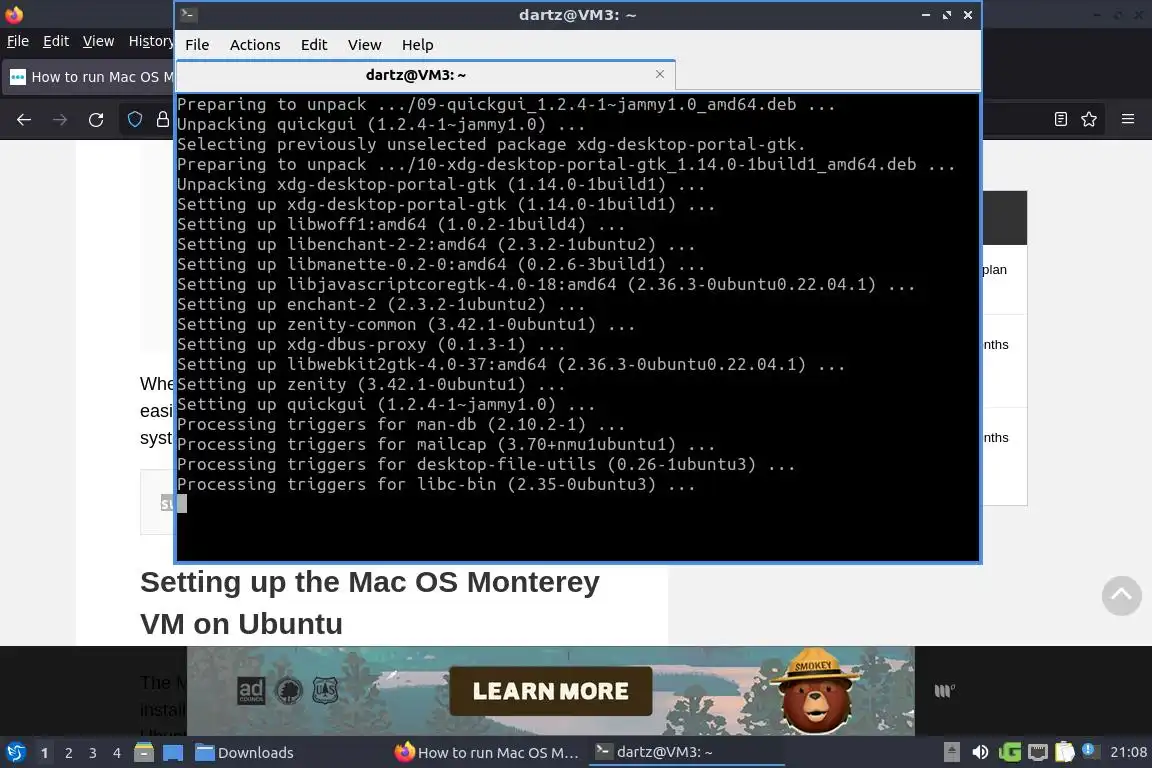Reload the page in Firefox

96,120
